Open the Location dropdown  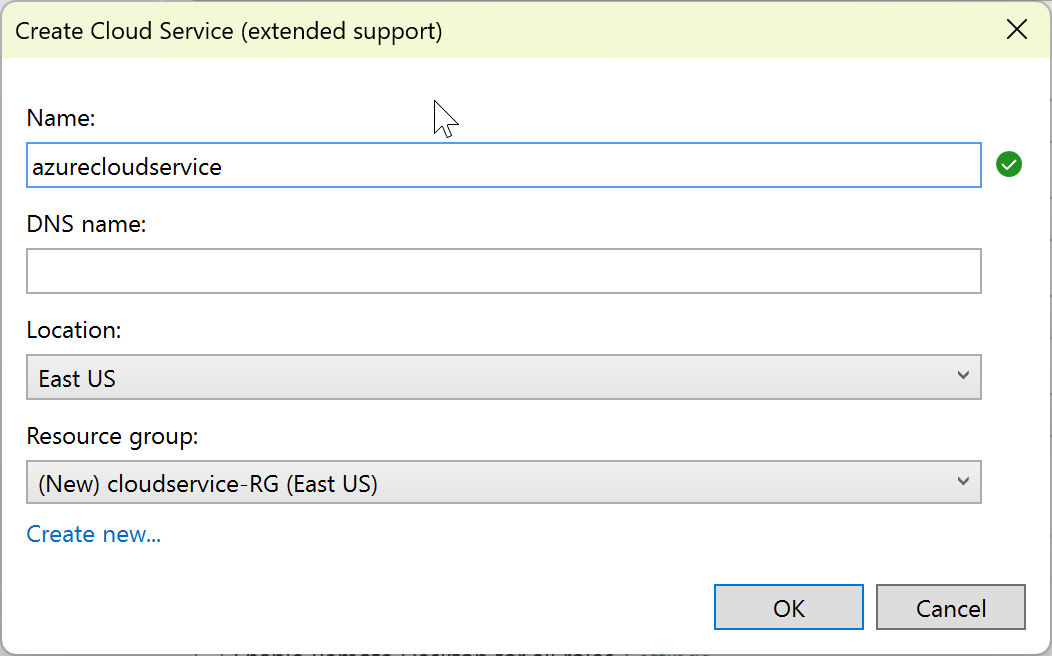click(503, 377)
